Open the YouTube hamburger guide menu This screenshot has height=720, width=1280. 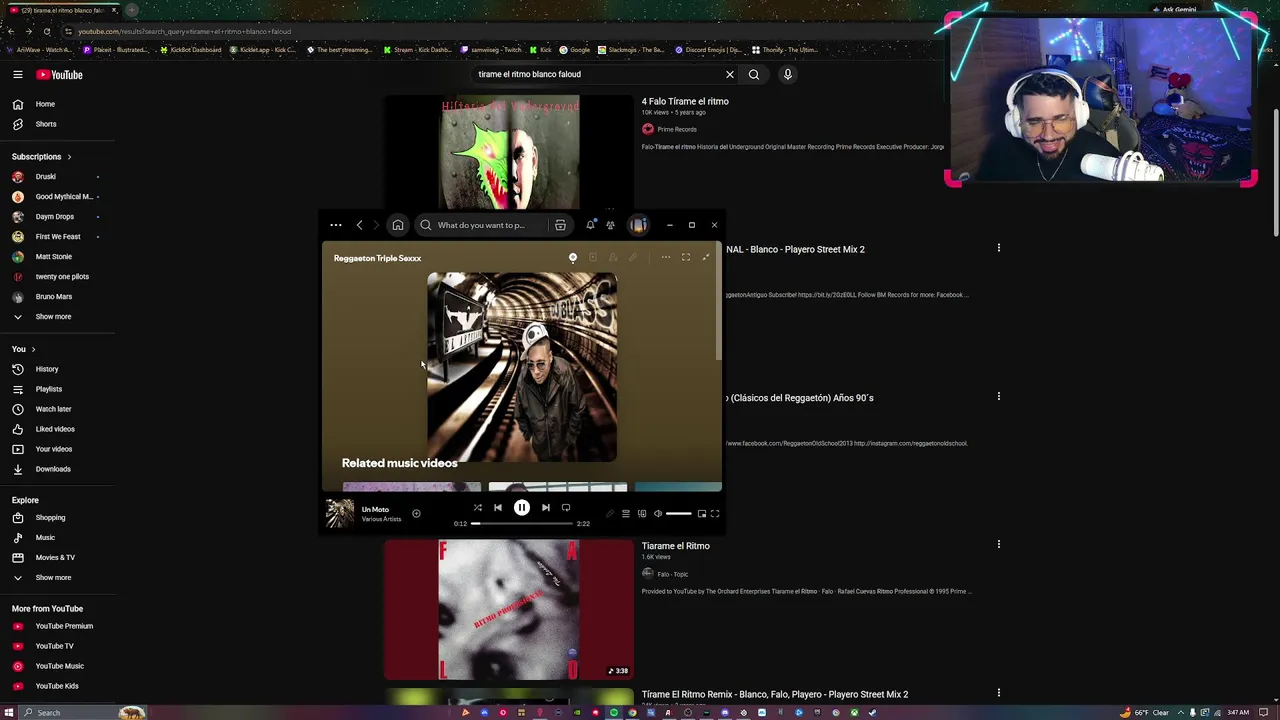(18, 75)
